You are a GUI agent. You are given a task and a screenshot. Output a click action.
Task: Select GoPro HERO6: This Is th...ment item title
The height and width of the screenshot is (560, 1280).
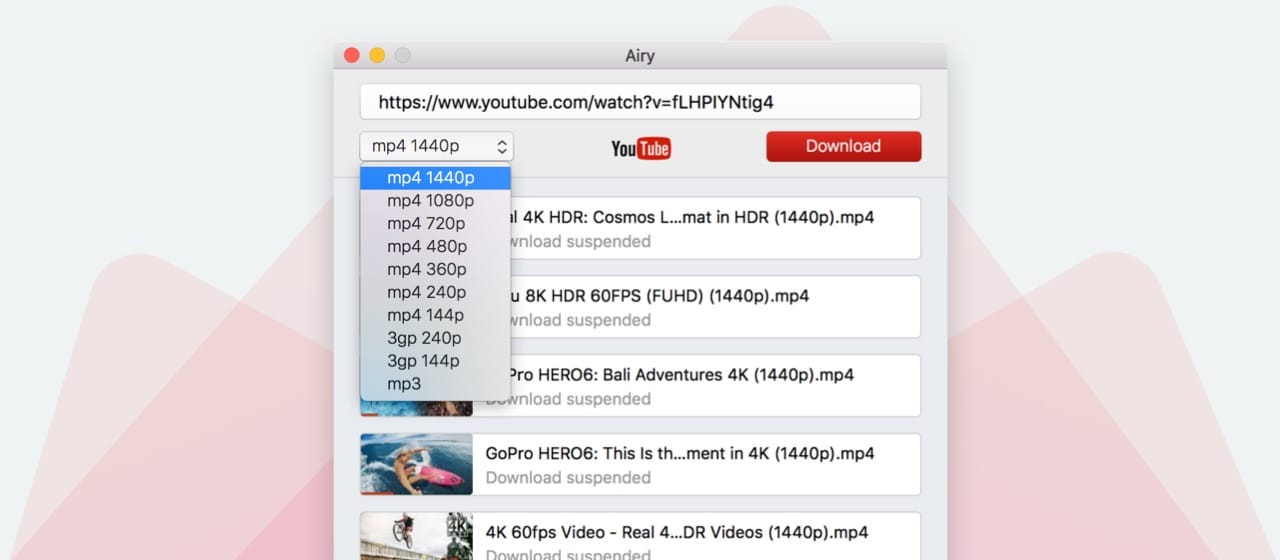tap(680, 453)
